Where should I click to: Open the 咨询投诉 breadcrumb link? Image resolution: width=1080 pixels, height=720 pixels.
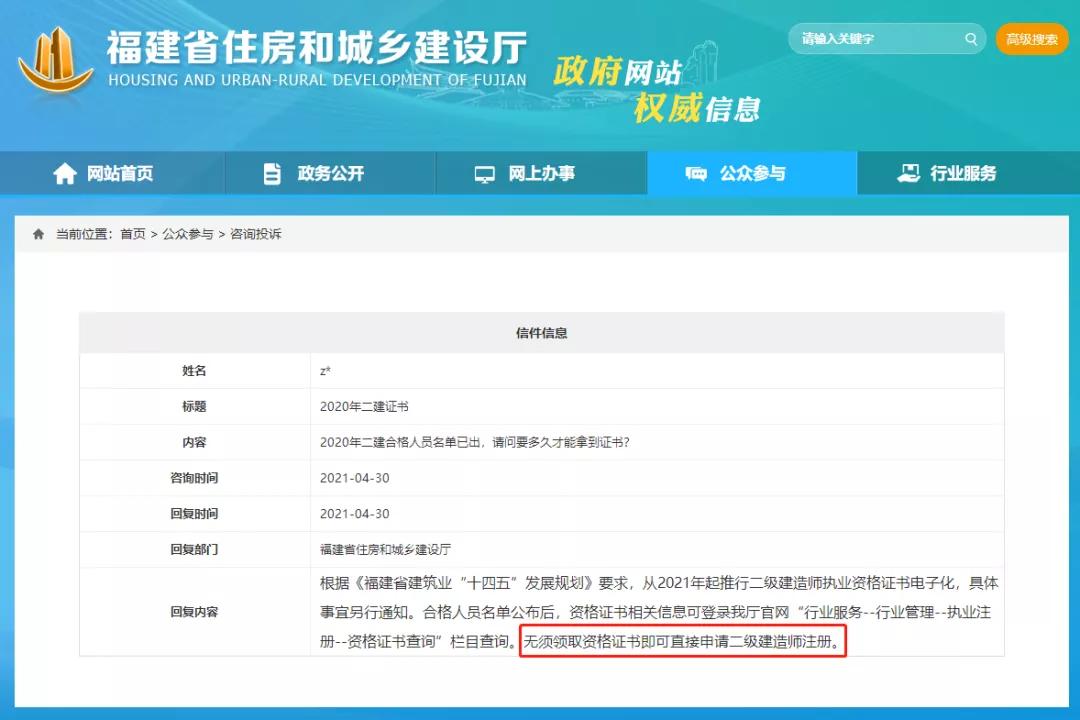click(256, 234)
